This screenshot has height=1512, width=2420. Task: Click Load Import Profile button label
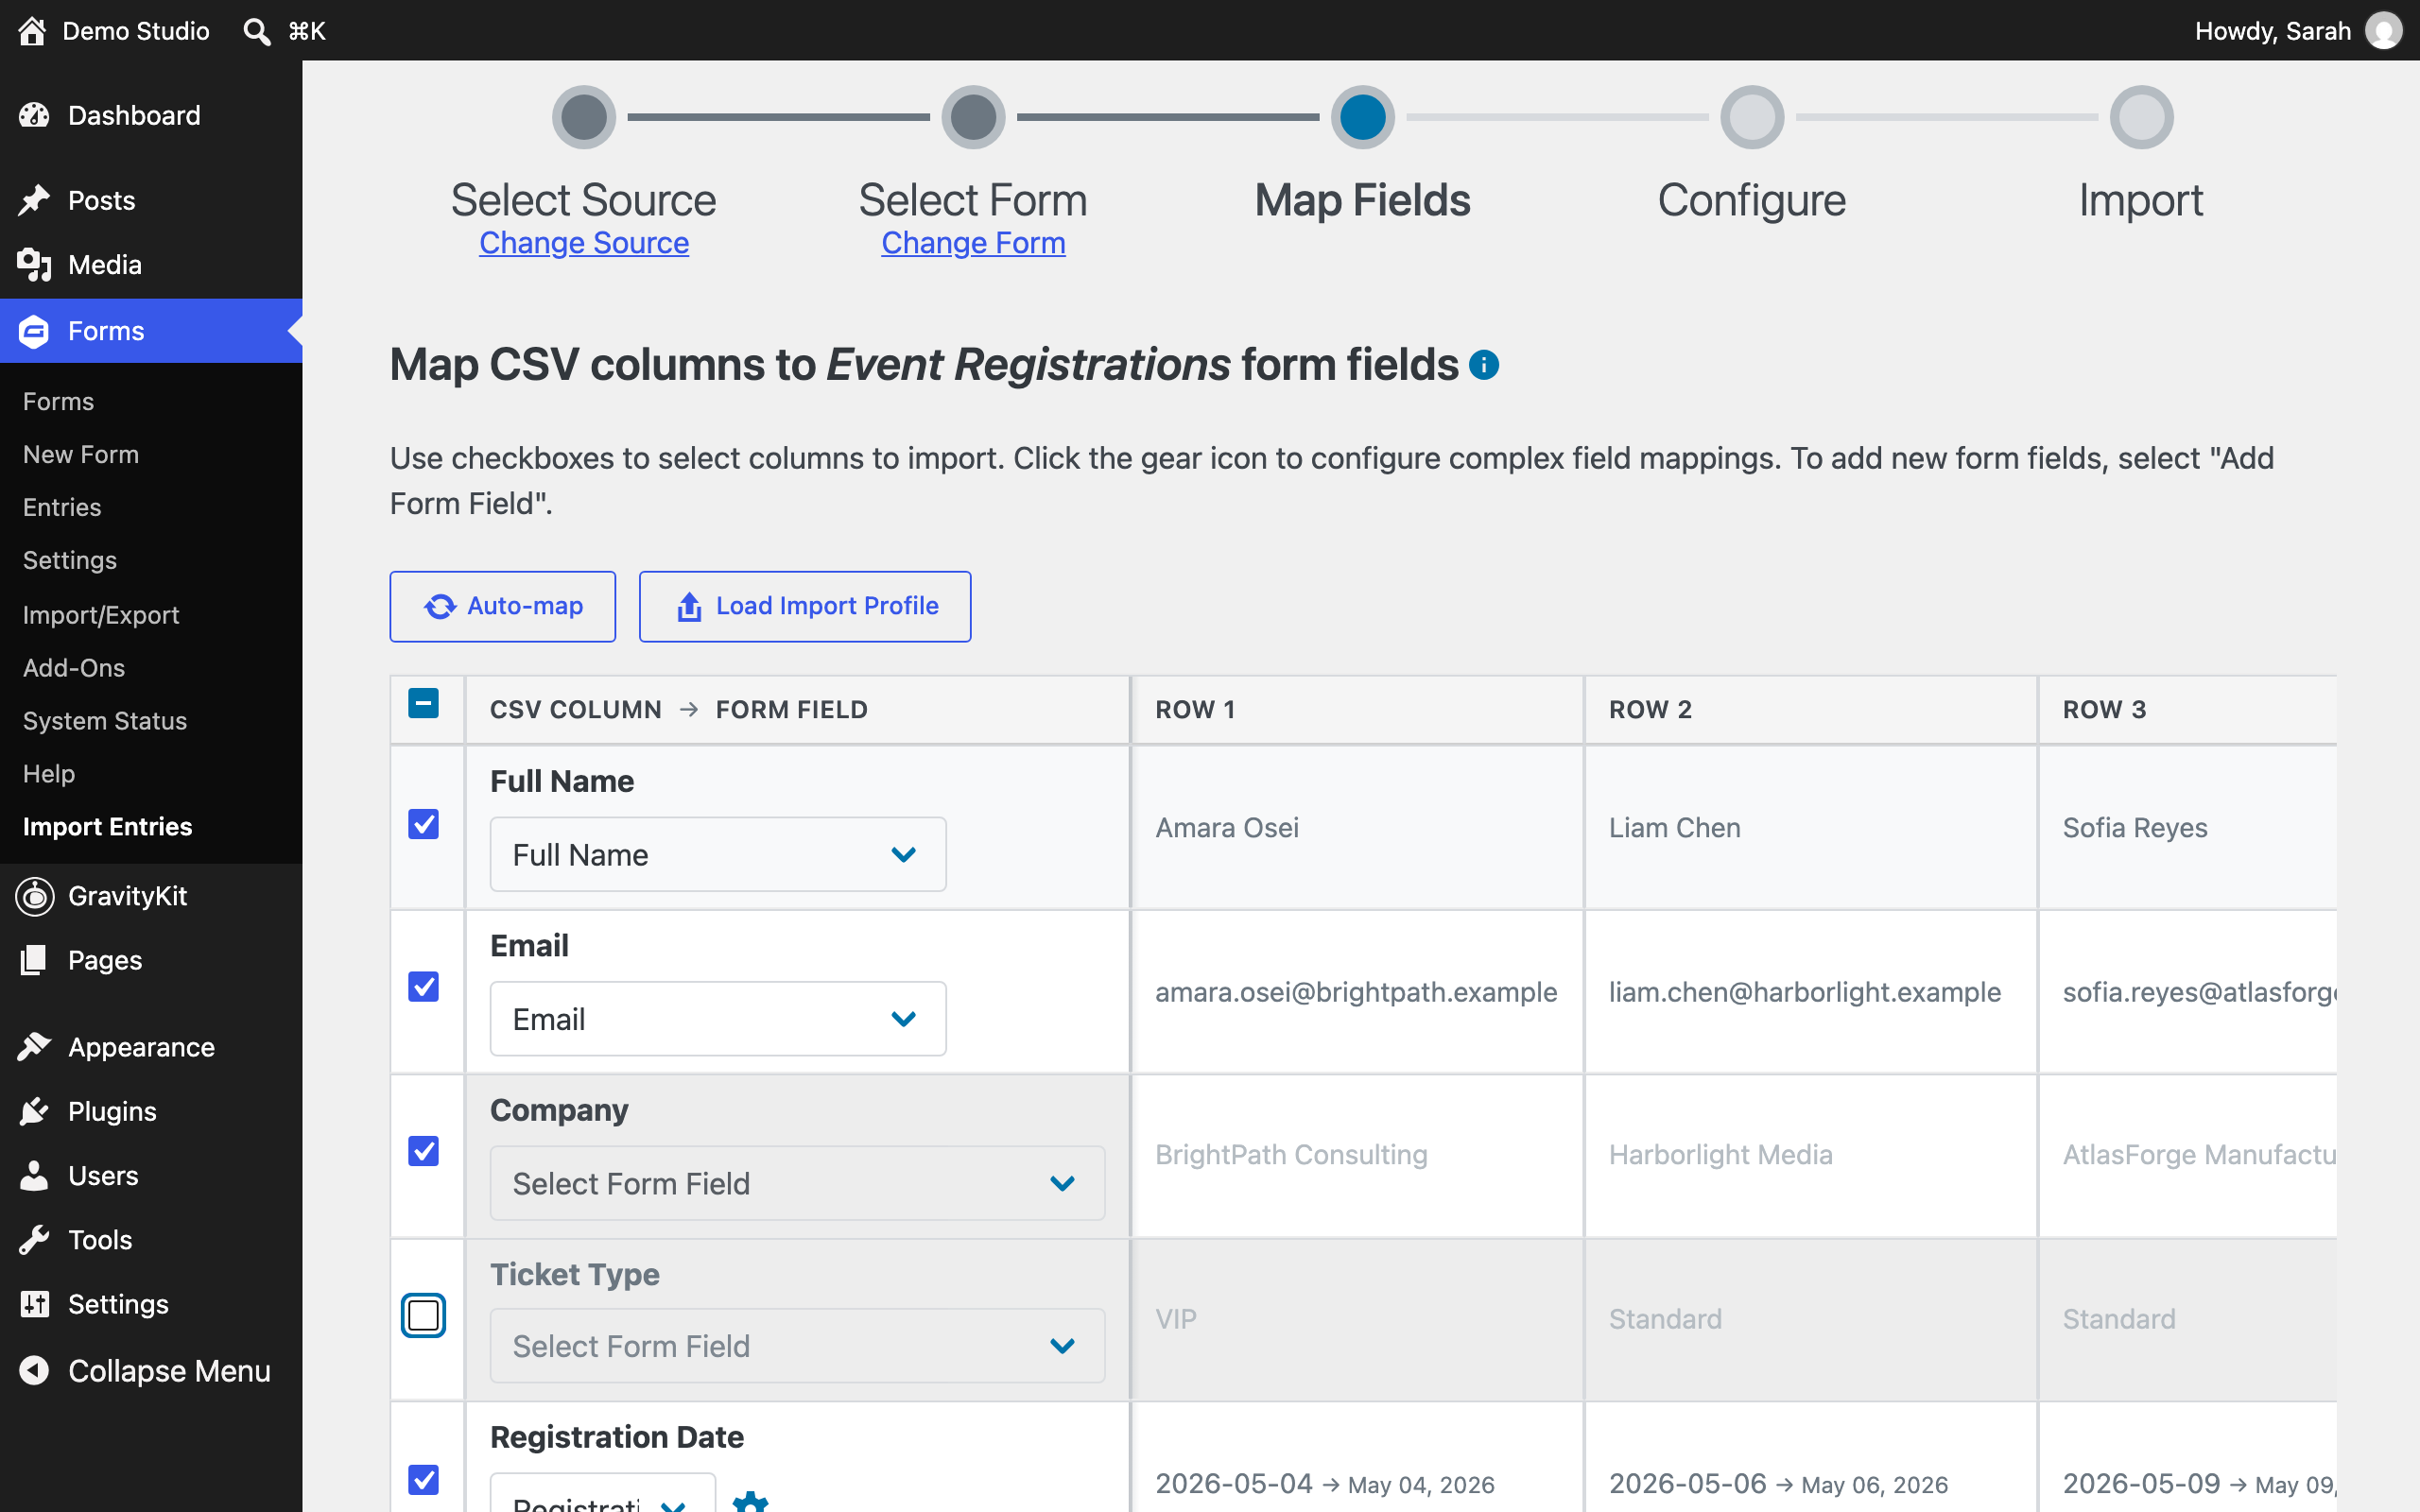point(827,606)
